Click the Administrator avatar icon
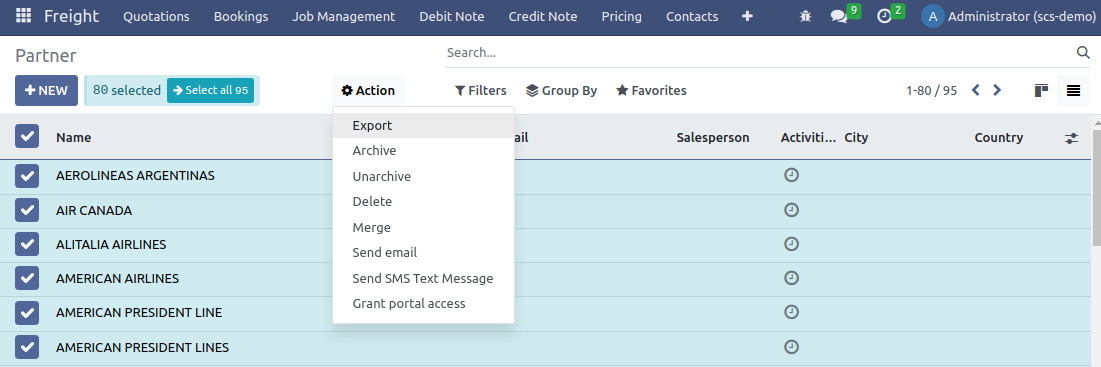 932,16
